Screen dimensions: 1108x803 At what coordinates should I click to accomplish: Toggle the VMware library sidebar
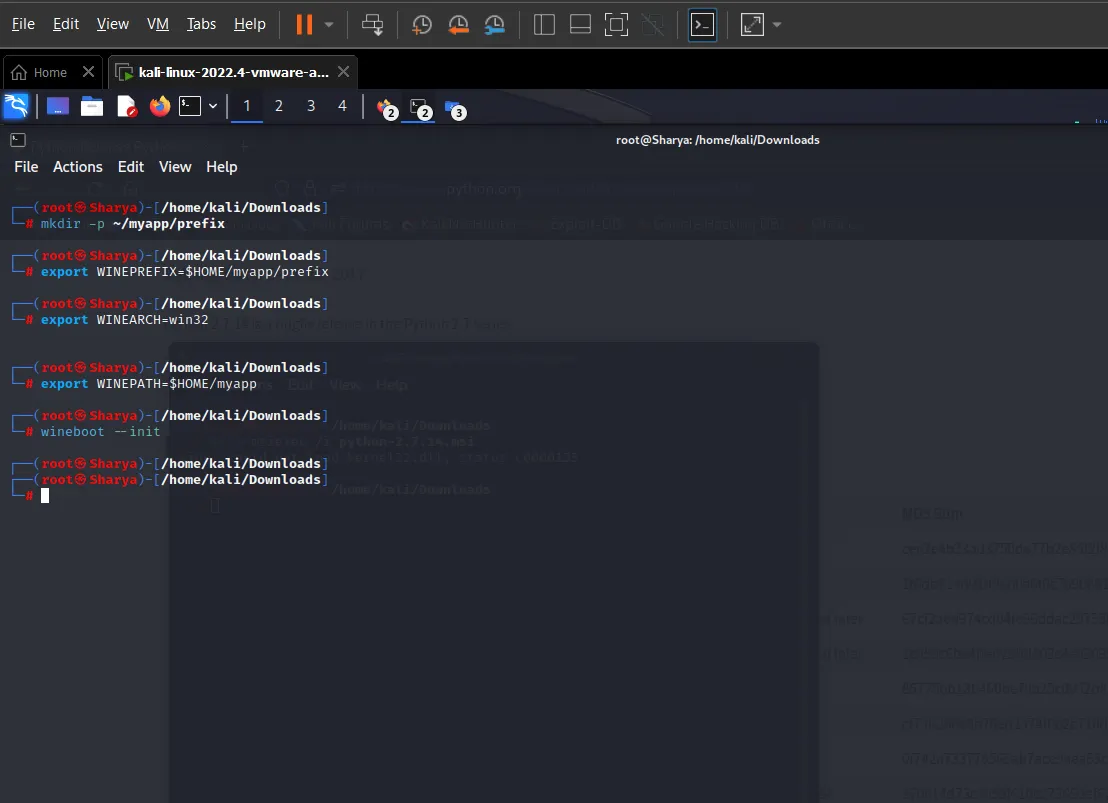[x=544, y=24]
